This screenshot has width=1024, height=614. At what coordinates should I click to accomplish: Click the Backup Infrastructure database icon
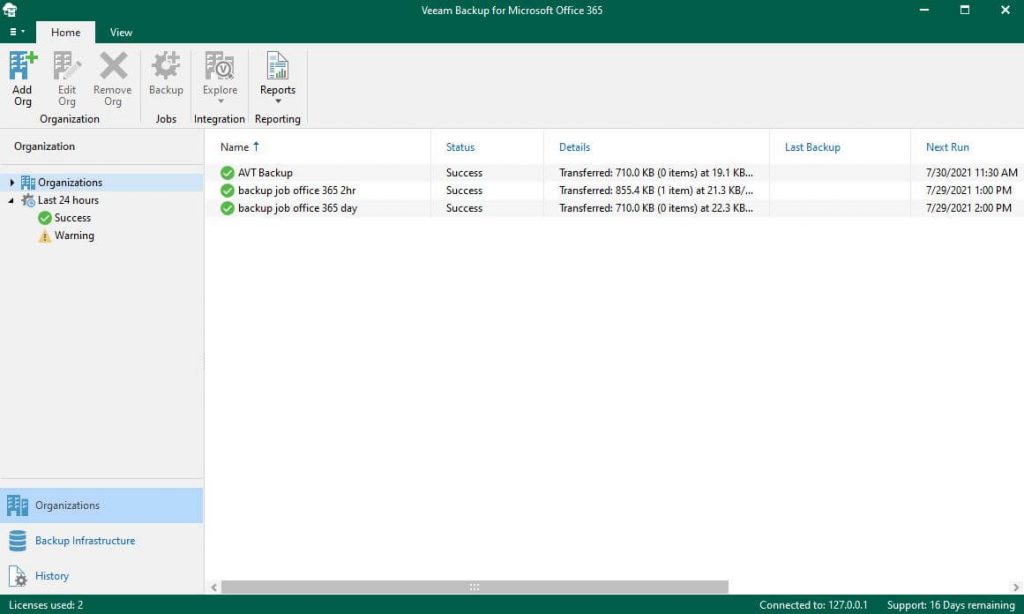click(18, 541)
